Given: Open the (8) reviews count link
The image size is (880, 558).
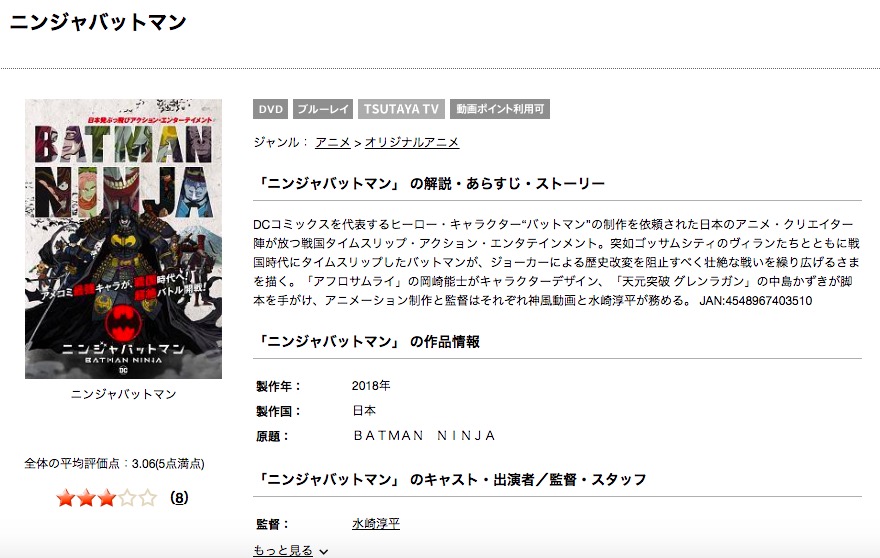Looking at the screenshot, I should 179,498.
